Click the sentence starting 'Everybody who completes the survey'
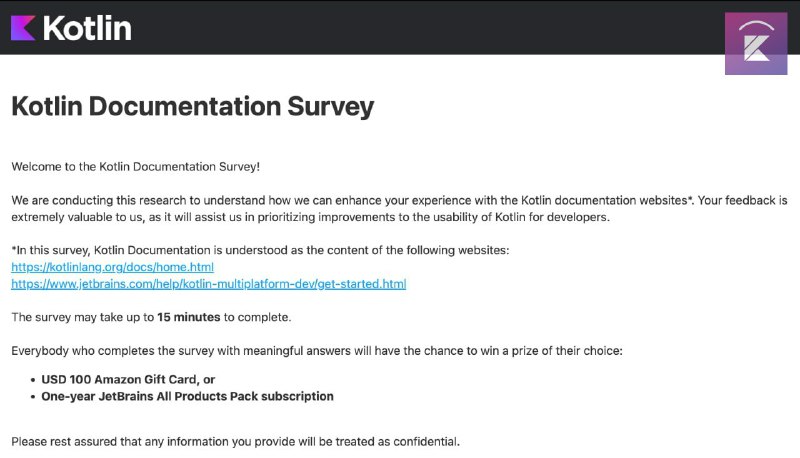Viewport: 800px width, 458px height. coord(317,351)
